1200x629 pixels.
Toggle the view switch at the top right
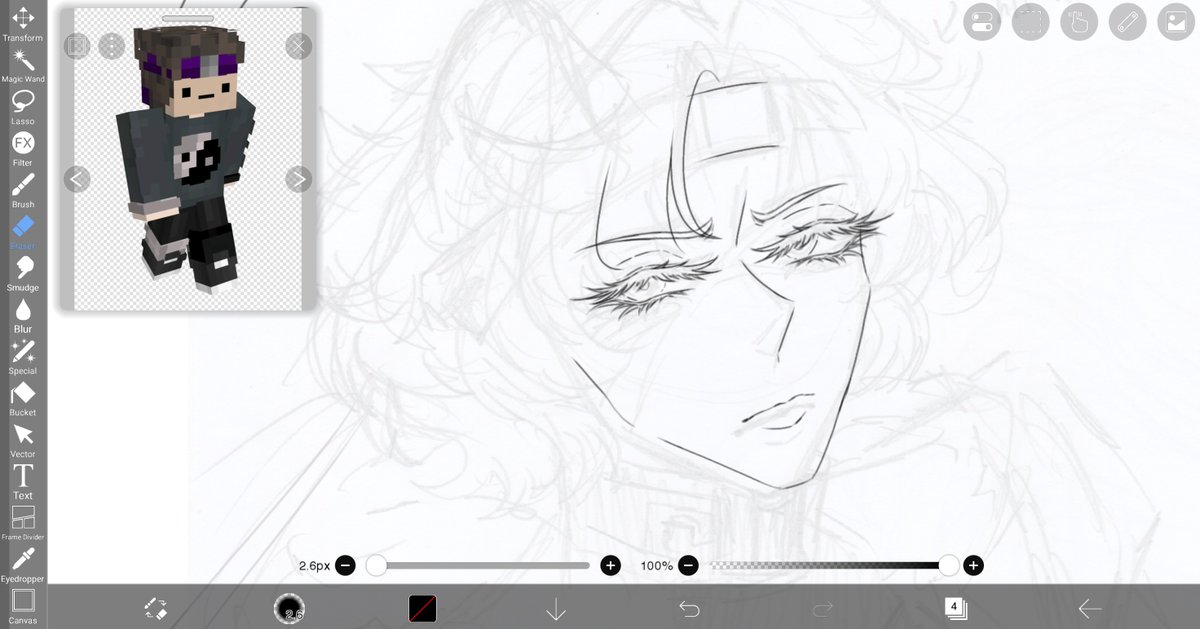tap(982, 22)
